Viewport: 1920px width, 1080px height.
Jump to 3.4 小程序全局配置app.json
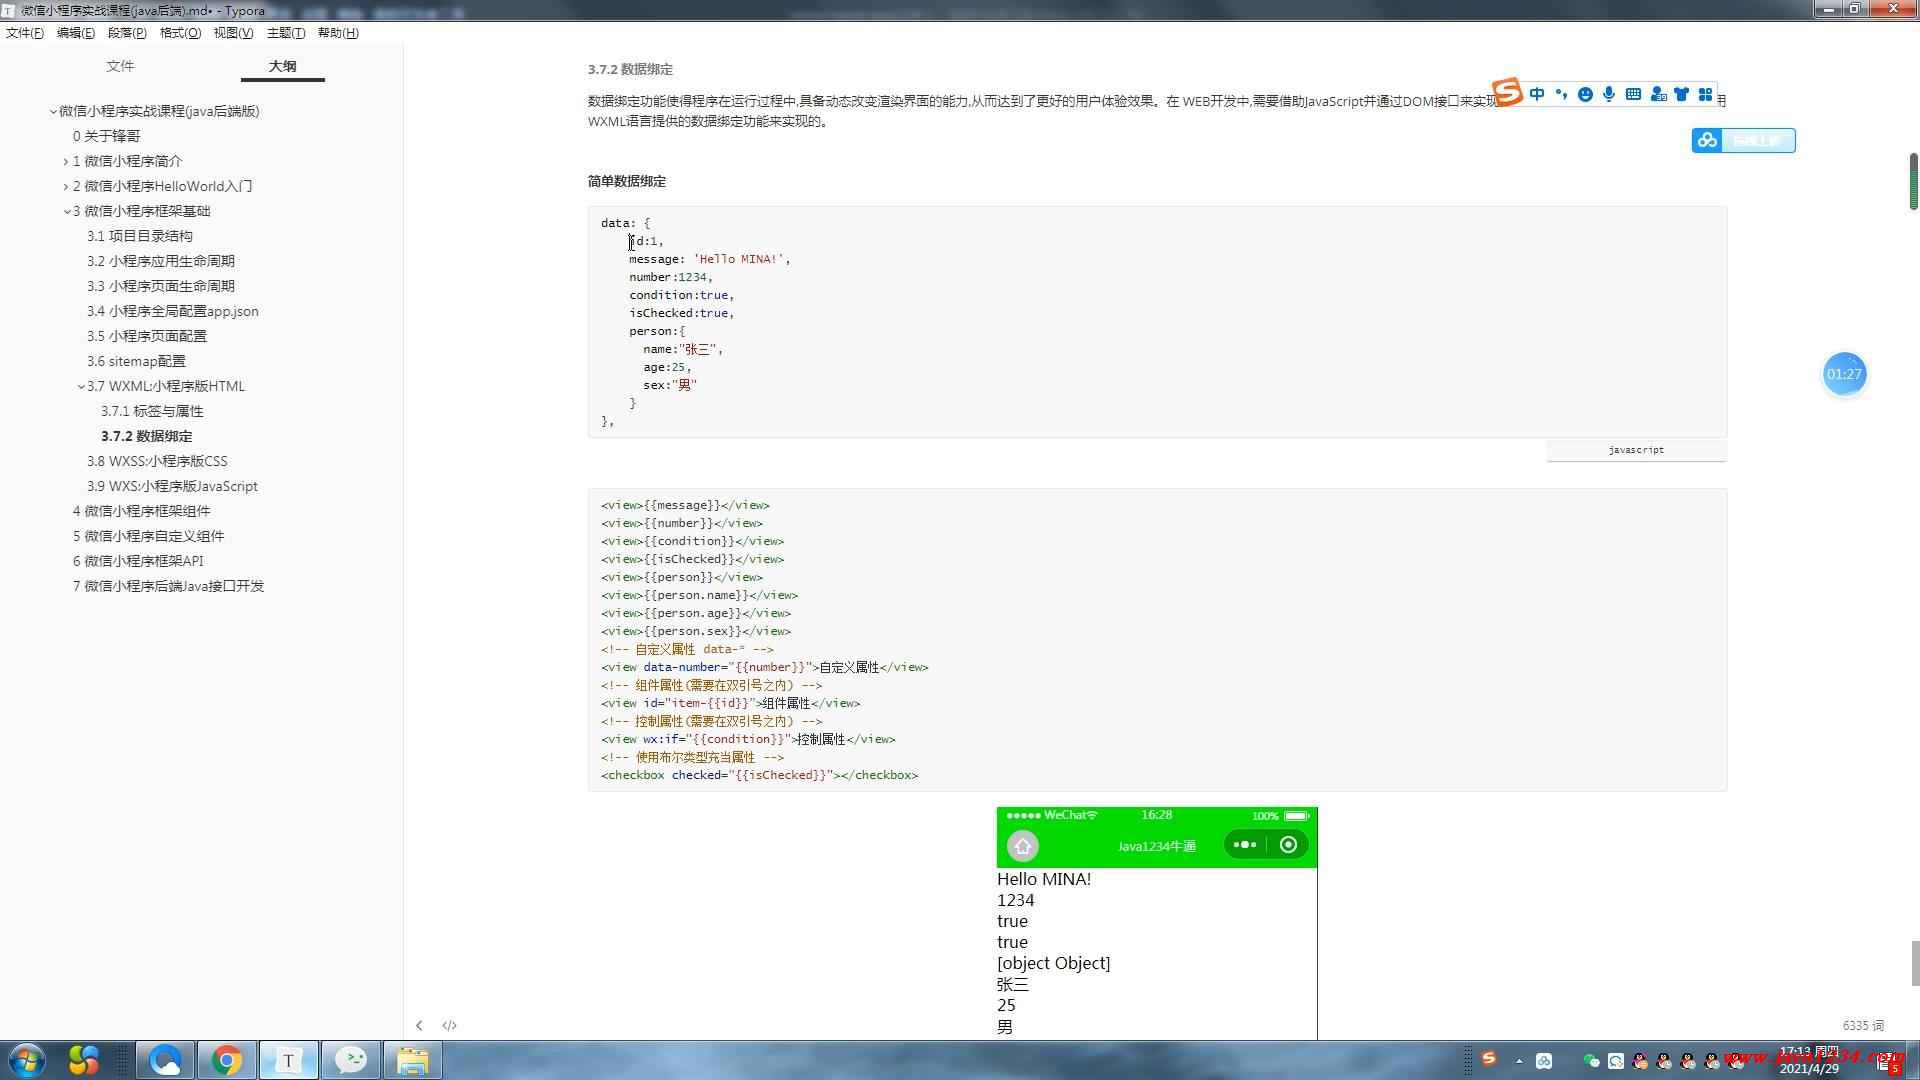point(172,311)
